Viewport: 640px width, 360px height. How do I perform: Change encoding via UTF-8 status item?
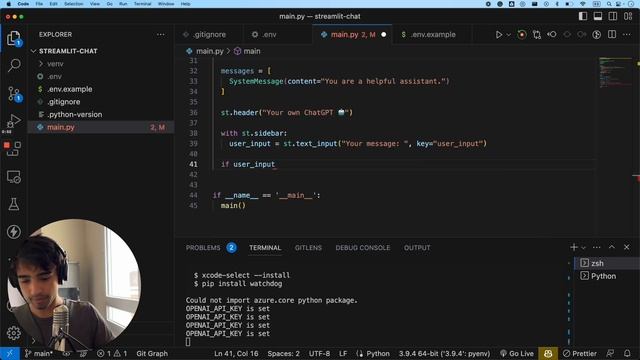(319, 353)
